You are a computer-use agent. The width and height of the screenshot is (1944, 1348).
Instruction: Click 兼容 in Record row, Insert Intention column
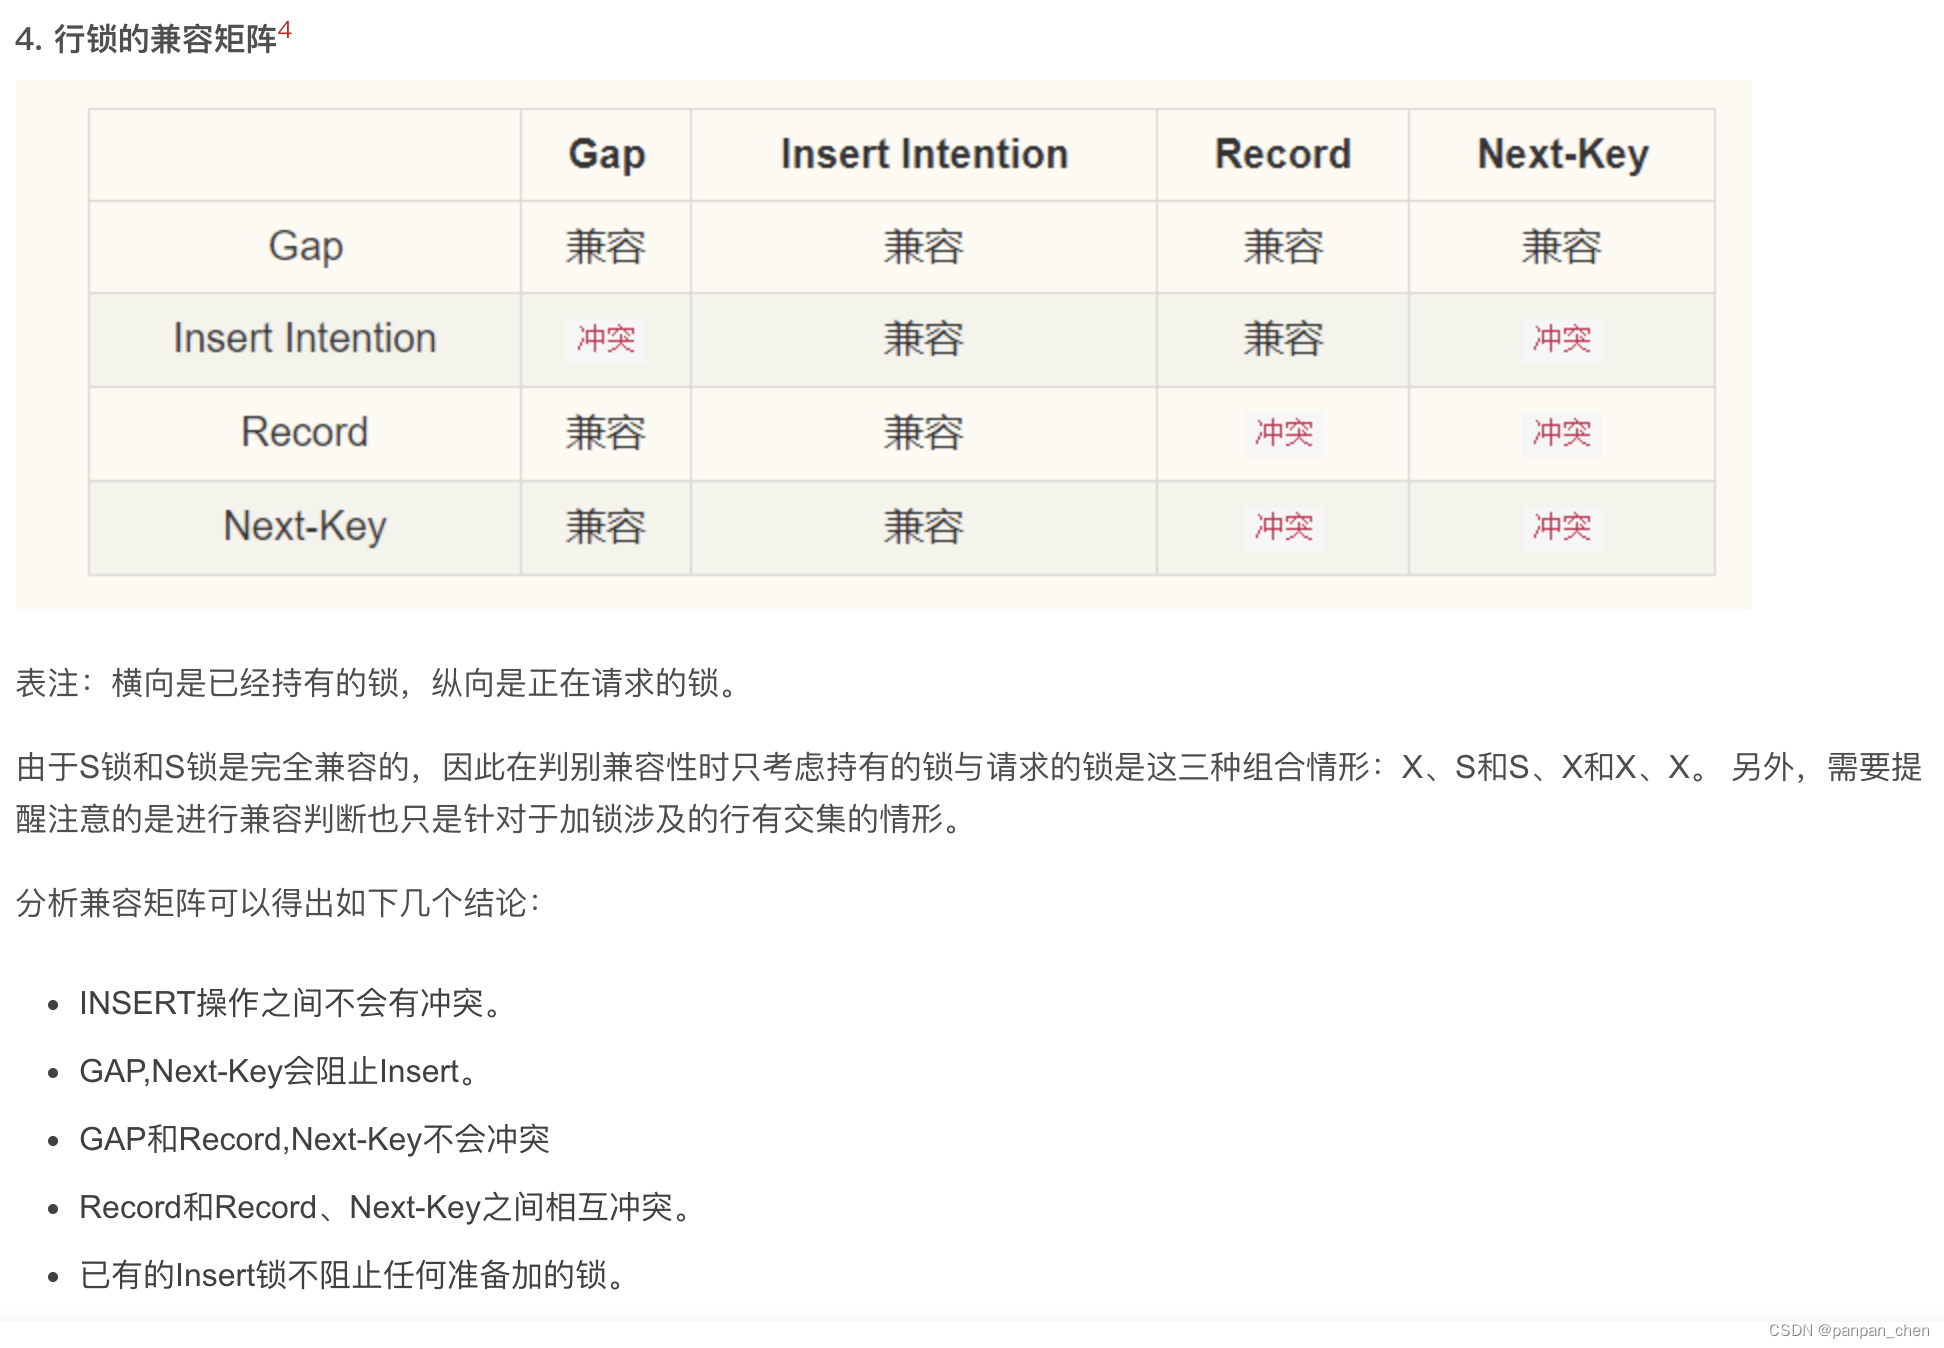[924, 434]
